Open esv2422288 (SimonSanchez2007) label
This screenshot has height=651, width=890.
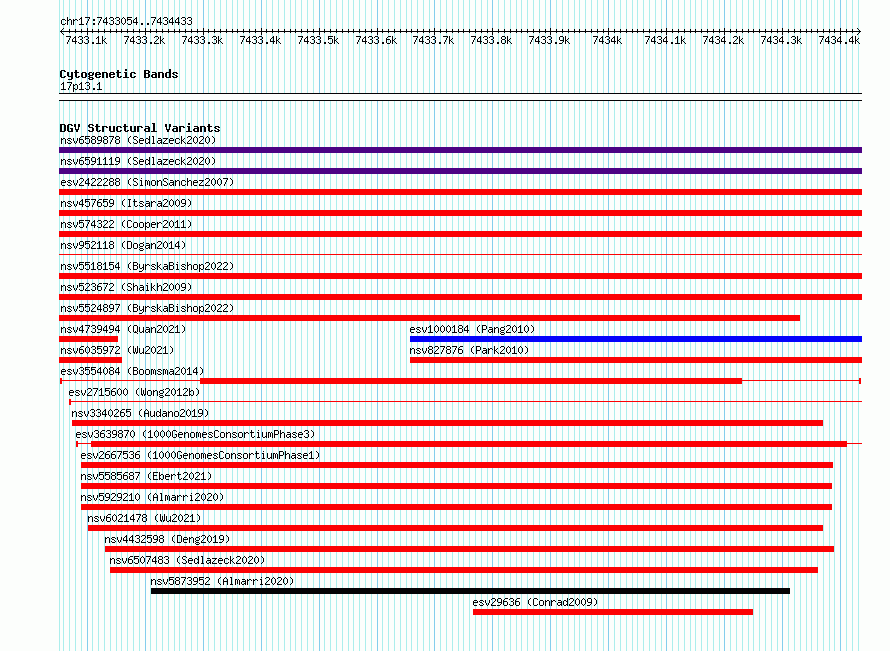(x=147, y=182)
